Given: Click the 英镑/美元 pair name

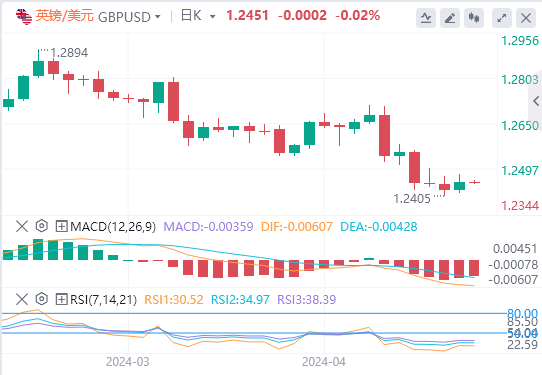Looking at the screenshot, I should click(65, 16).
